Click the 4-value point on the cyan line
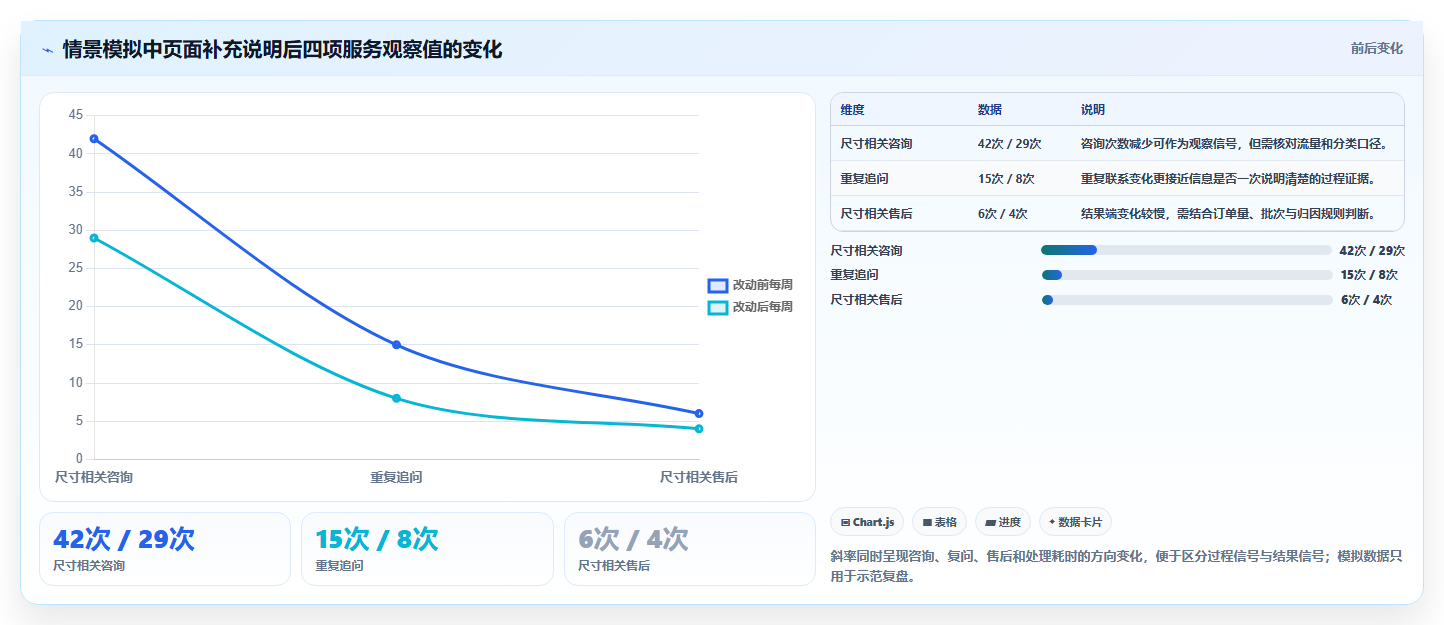This screenshot has height=625, width=1444. [699, 429]
